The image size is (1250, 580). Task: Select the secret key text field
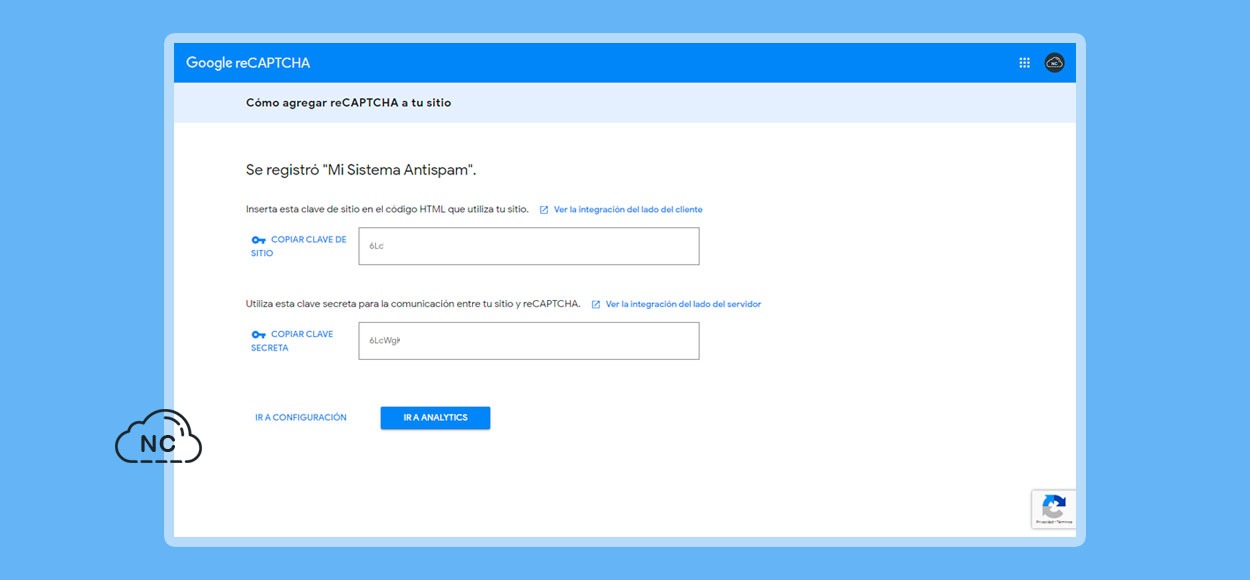coord(529,341)
